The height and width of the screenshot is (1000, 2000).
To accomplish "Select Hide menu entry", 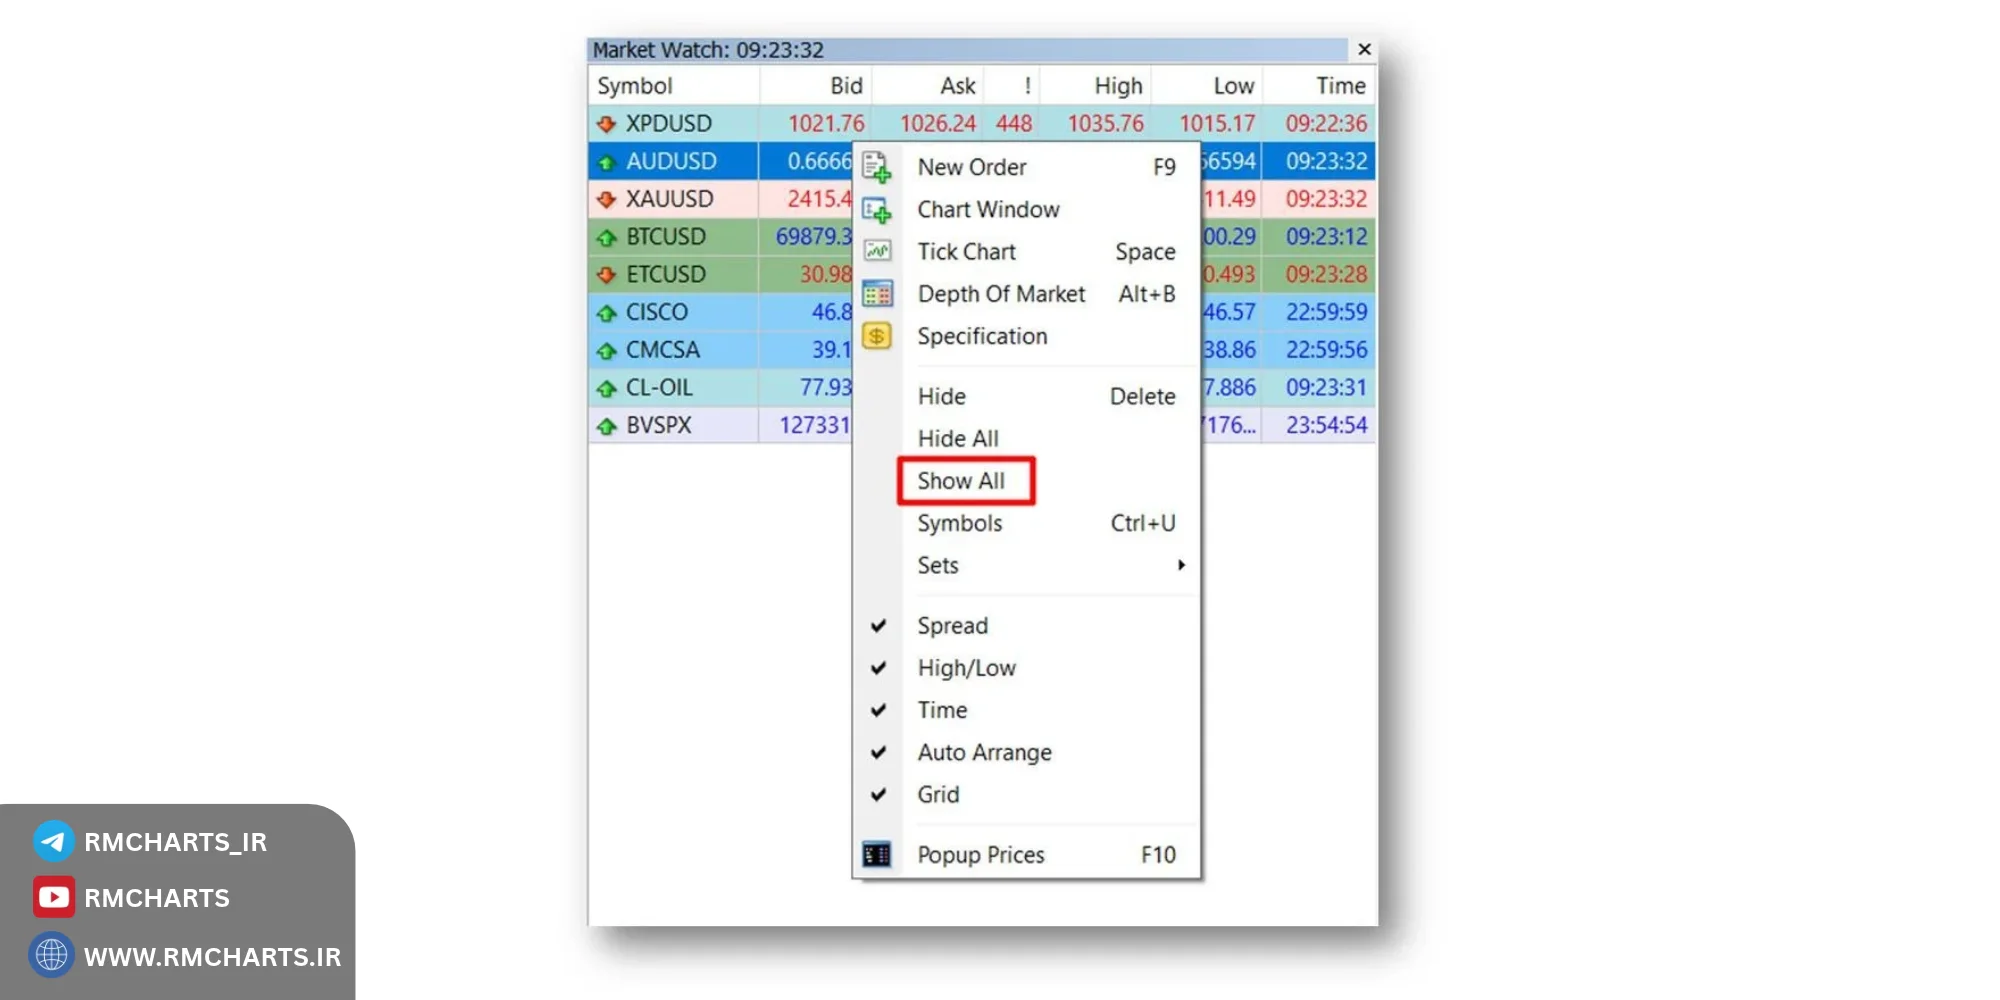I will [1027, 396].
